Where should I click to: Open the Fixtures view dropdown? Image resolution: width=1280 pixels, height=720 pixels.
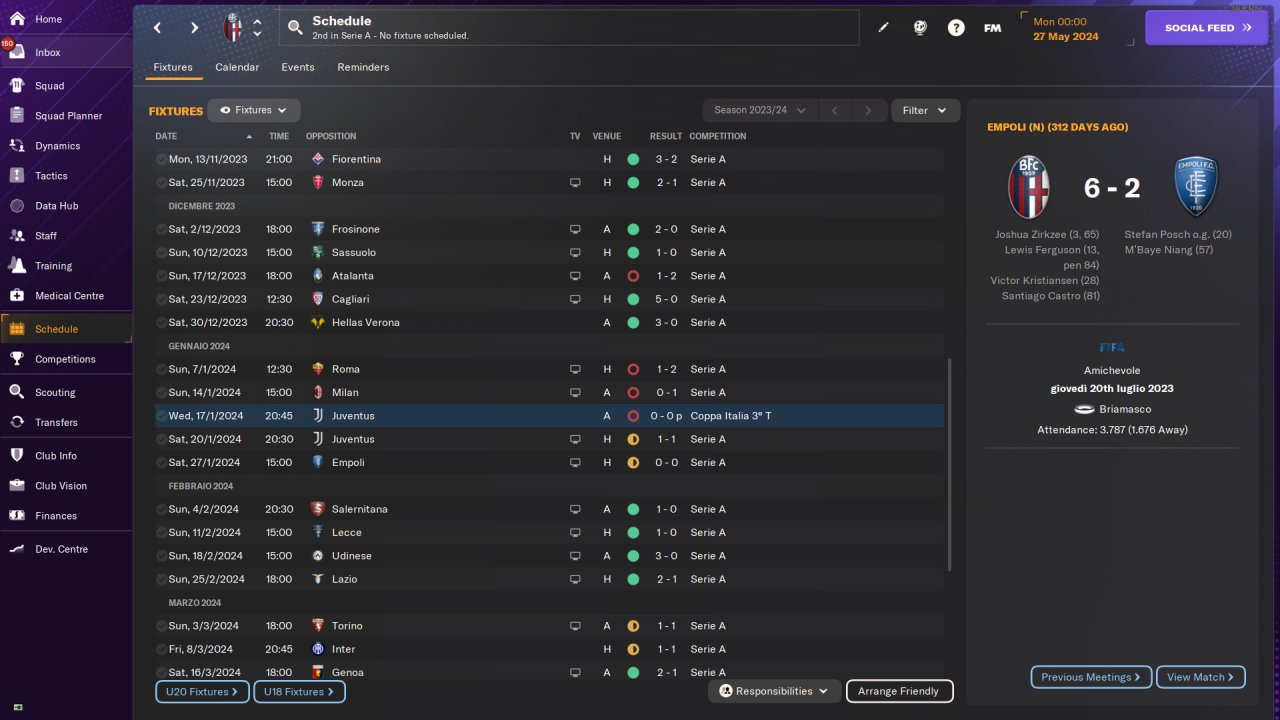tap(254, 110)
